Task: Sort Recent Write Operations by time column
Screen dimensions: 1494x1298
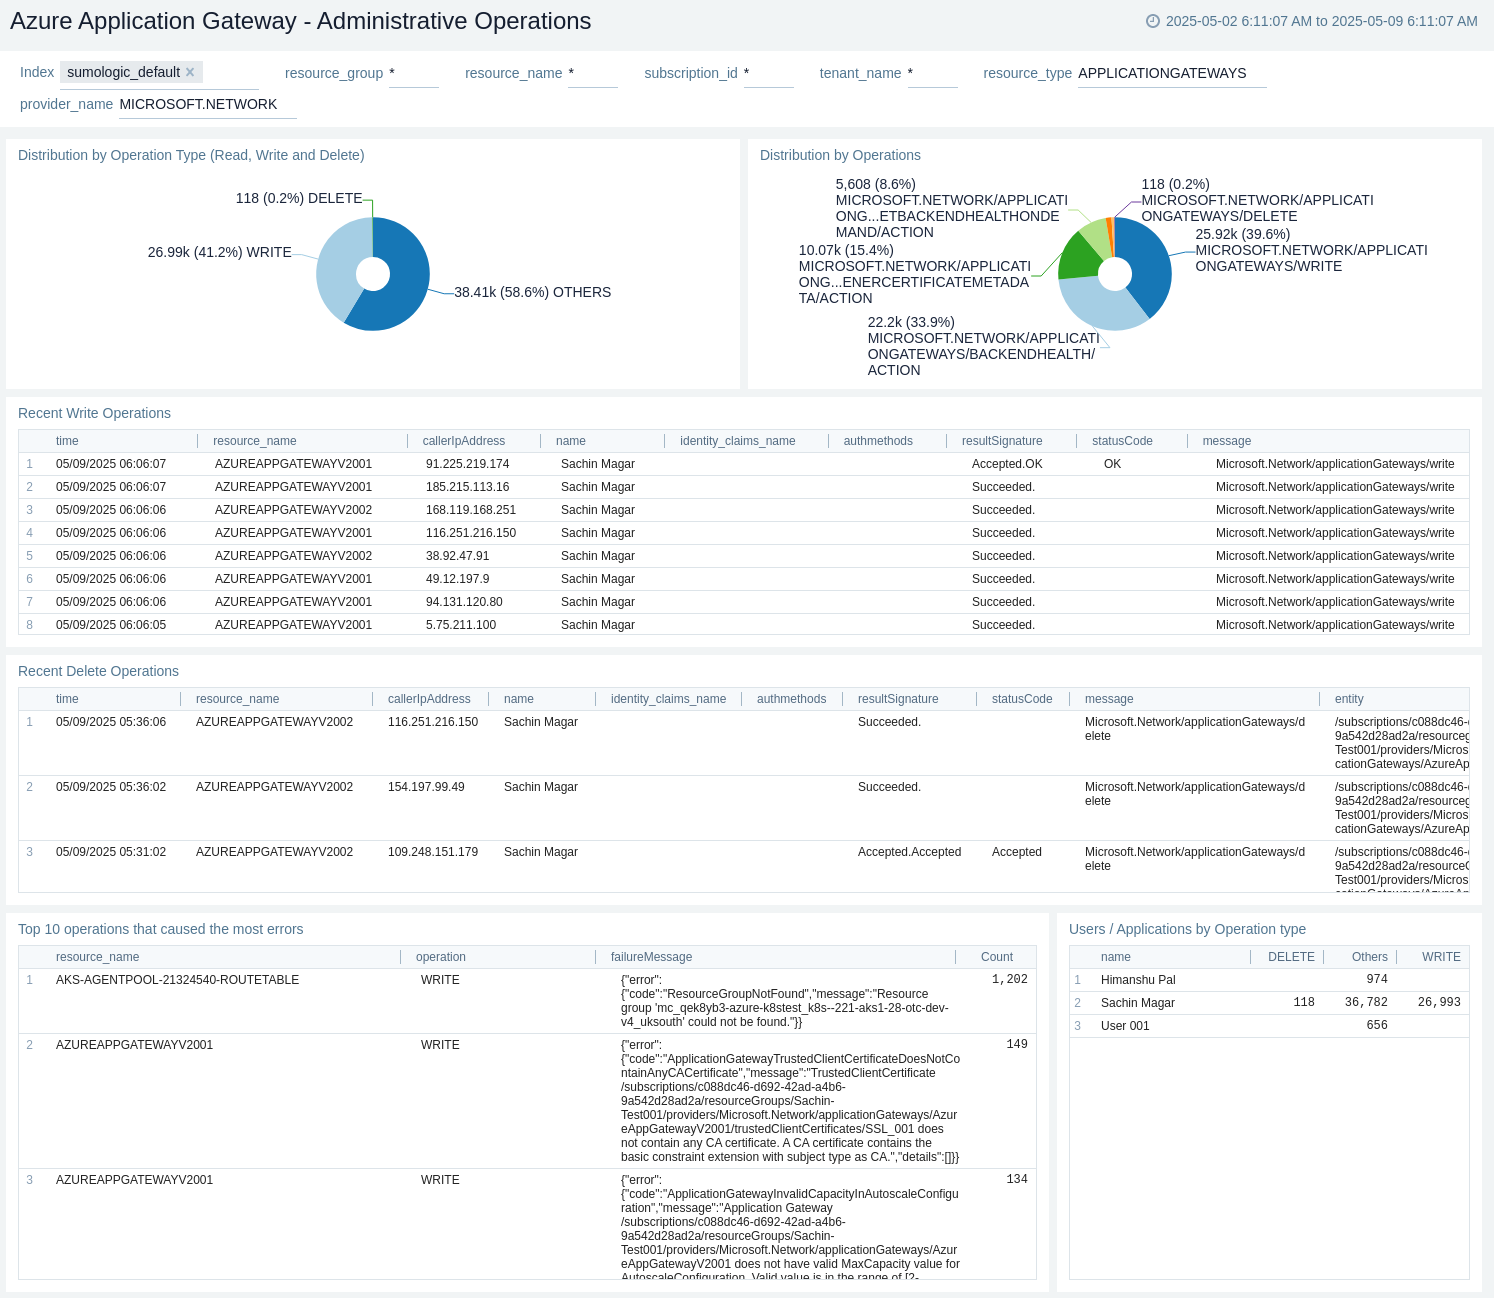Action: click(x=67, y=441)
